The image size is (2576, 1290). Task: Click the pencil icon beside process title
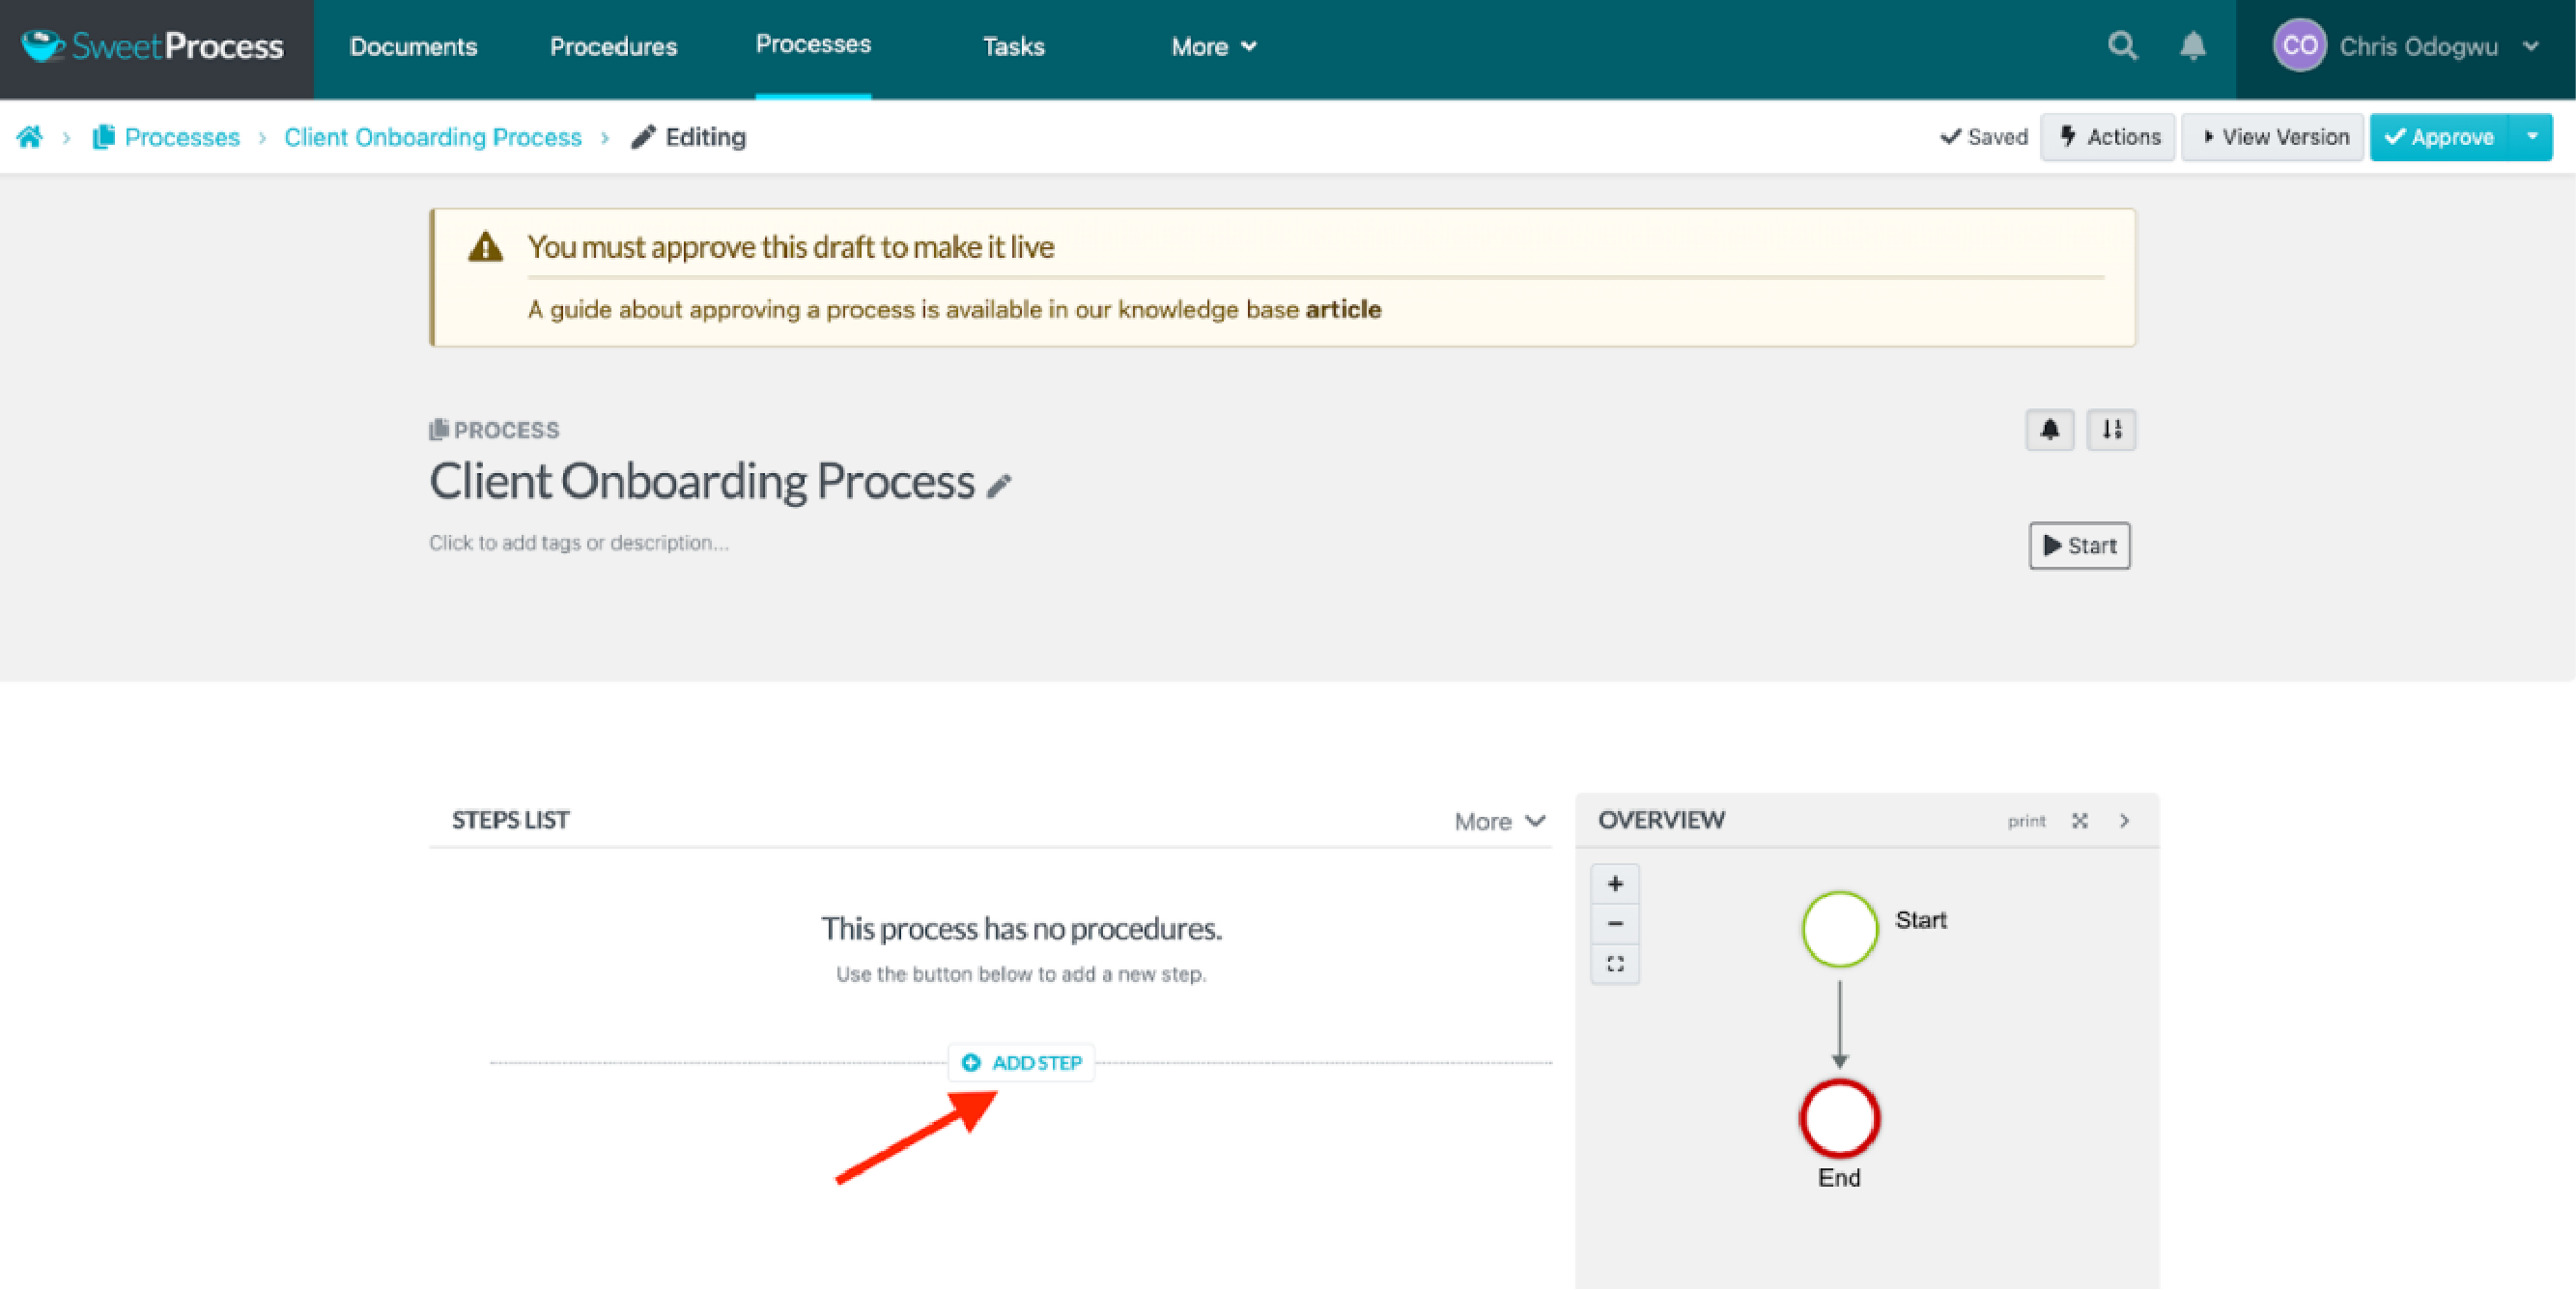point(999,486)
